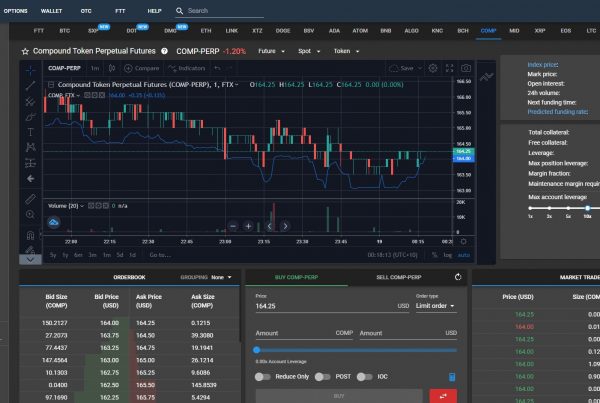Enter fullscreen chart mode
Screen dimensions: 600x403
[x=449, y=68]
